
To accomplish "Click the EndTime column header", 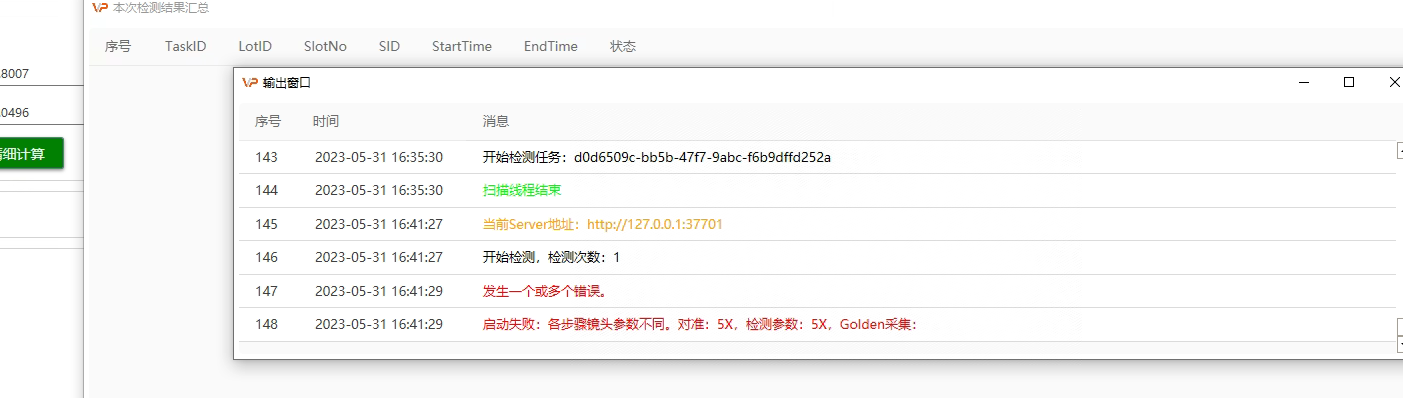I will [551, 46].
